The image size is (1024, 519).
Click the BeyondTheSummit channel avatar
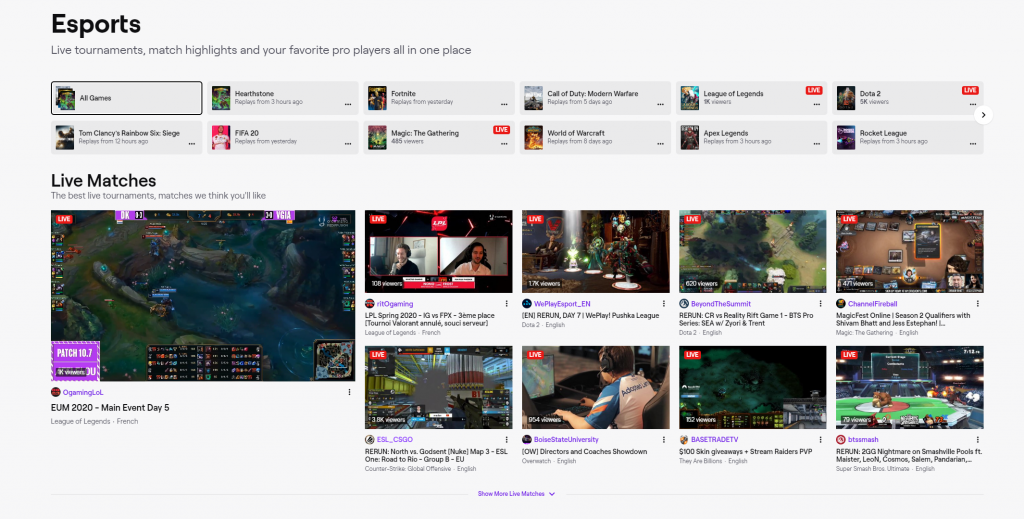click(684, 304)
